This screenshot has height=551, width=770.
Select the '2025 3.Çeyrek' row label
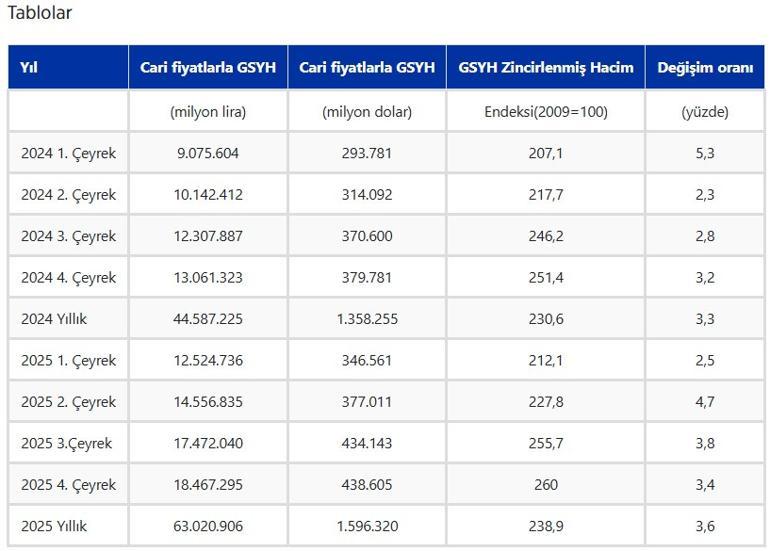pos(67,443)
